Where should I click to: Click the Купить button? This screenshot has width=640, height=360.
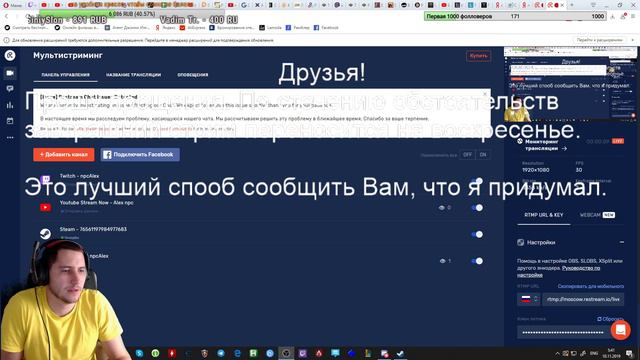point(478,56)
